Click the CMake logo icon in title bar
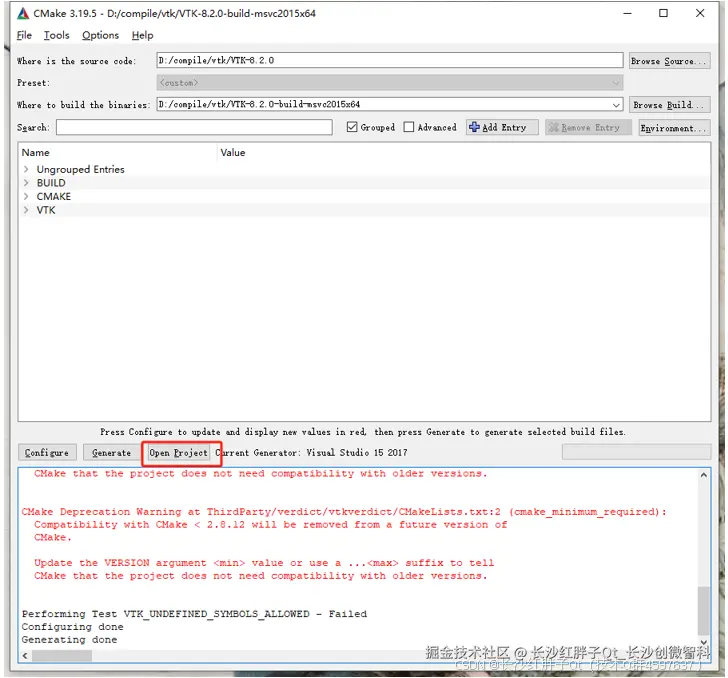This screenshot has height=678, width=728. coord(23,13)
